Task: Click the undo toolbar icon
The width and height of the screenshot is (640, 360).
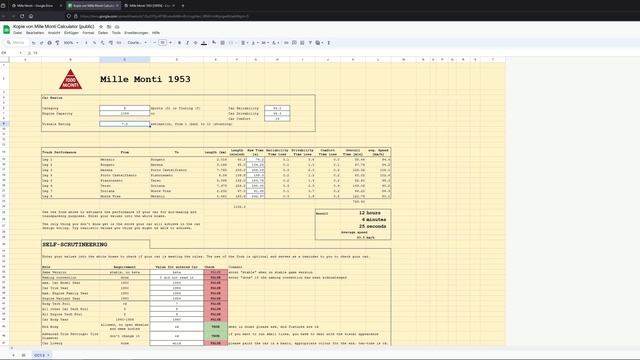Action: 33,42
